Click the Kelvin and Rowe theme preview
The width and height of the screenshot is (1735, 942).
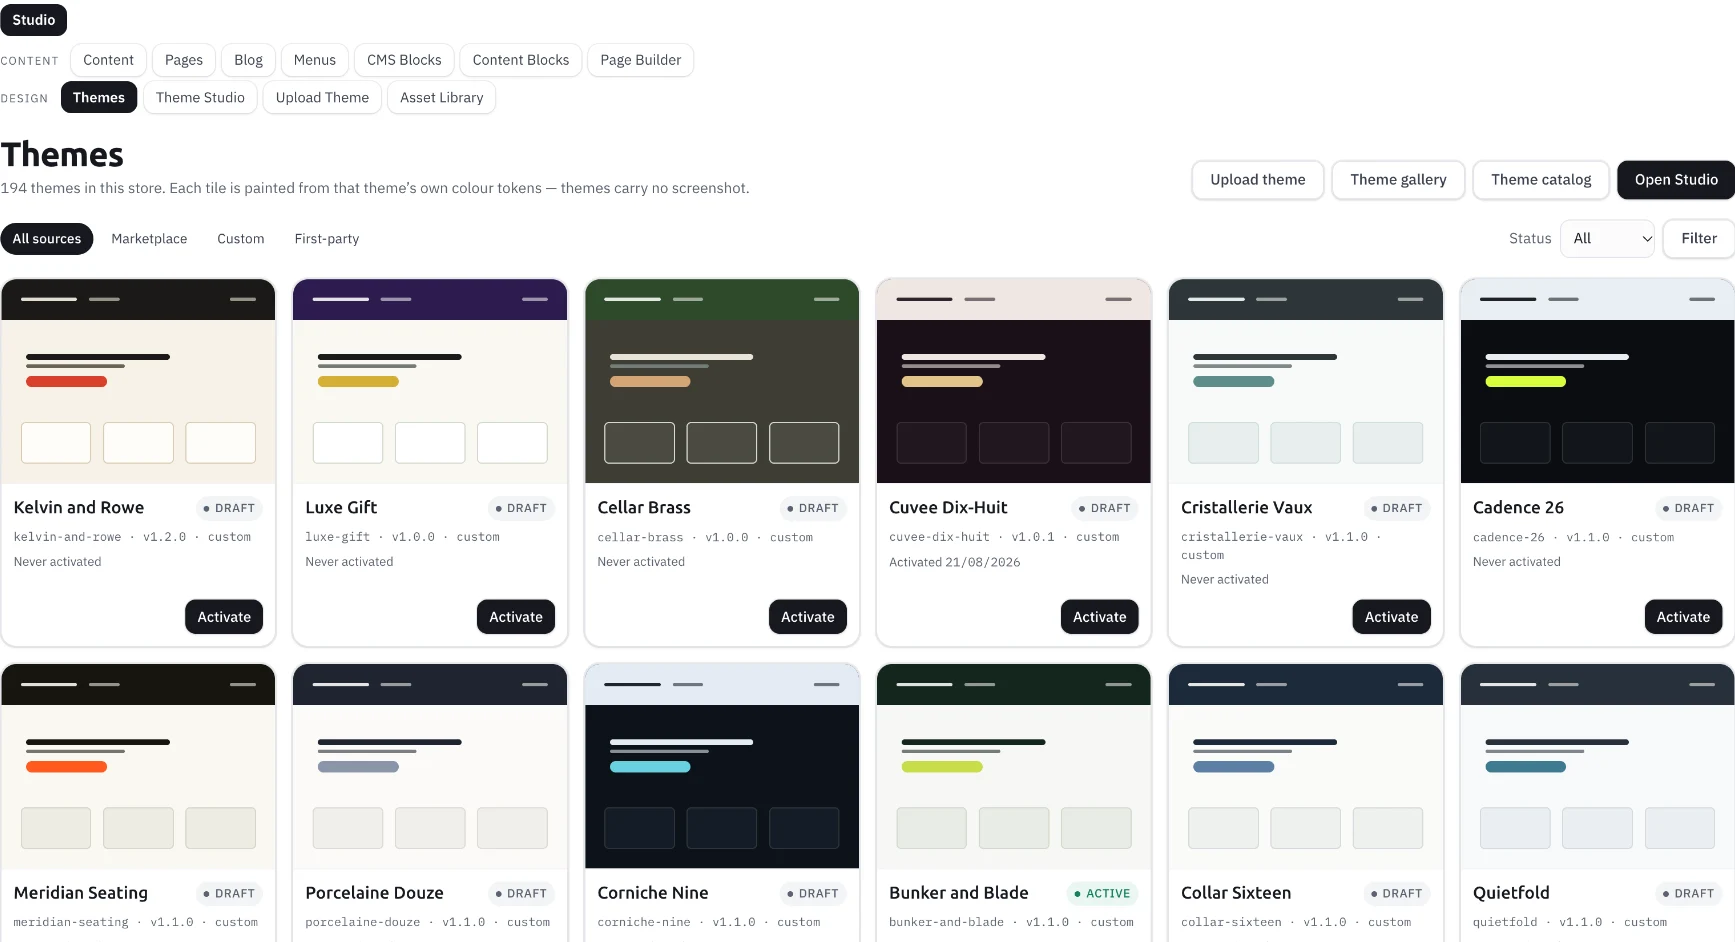tap(138, 381)
